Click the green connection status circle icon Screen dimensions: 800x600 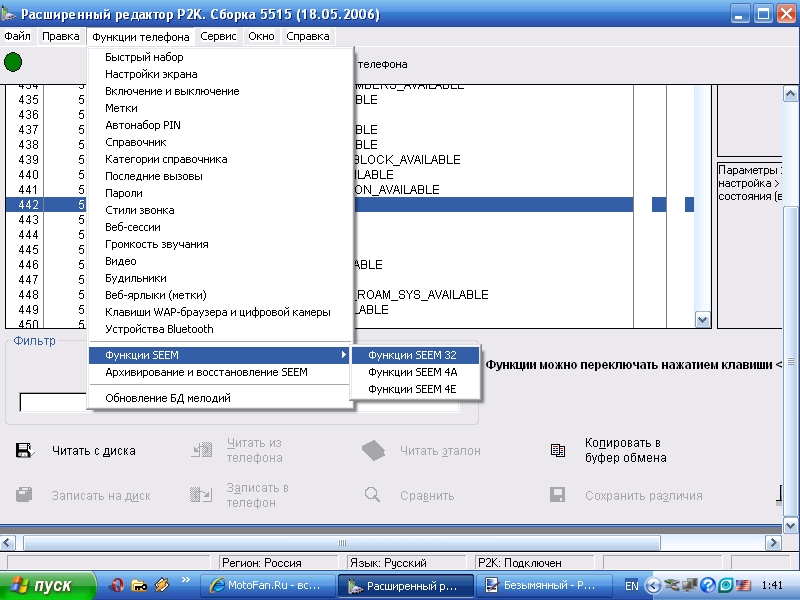point(13,62)
